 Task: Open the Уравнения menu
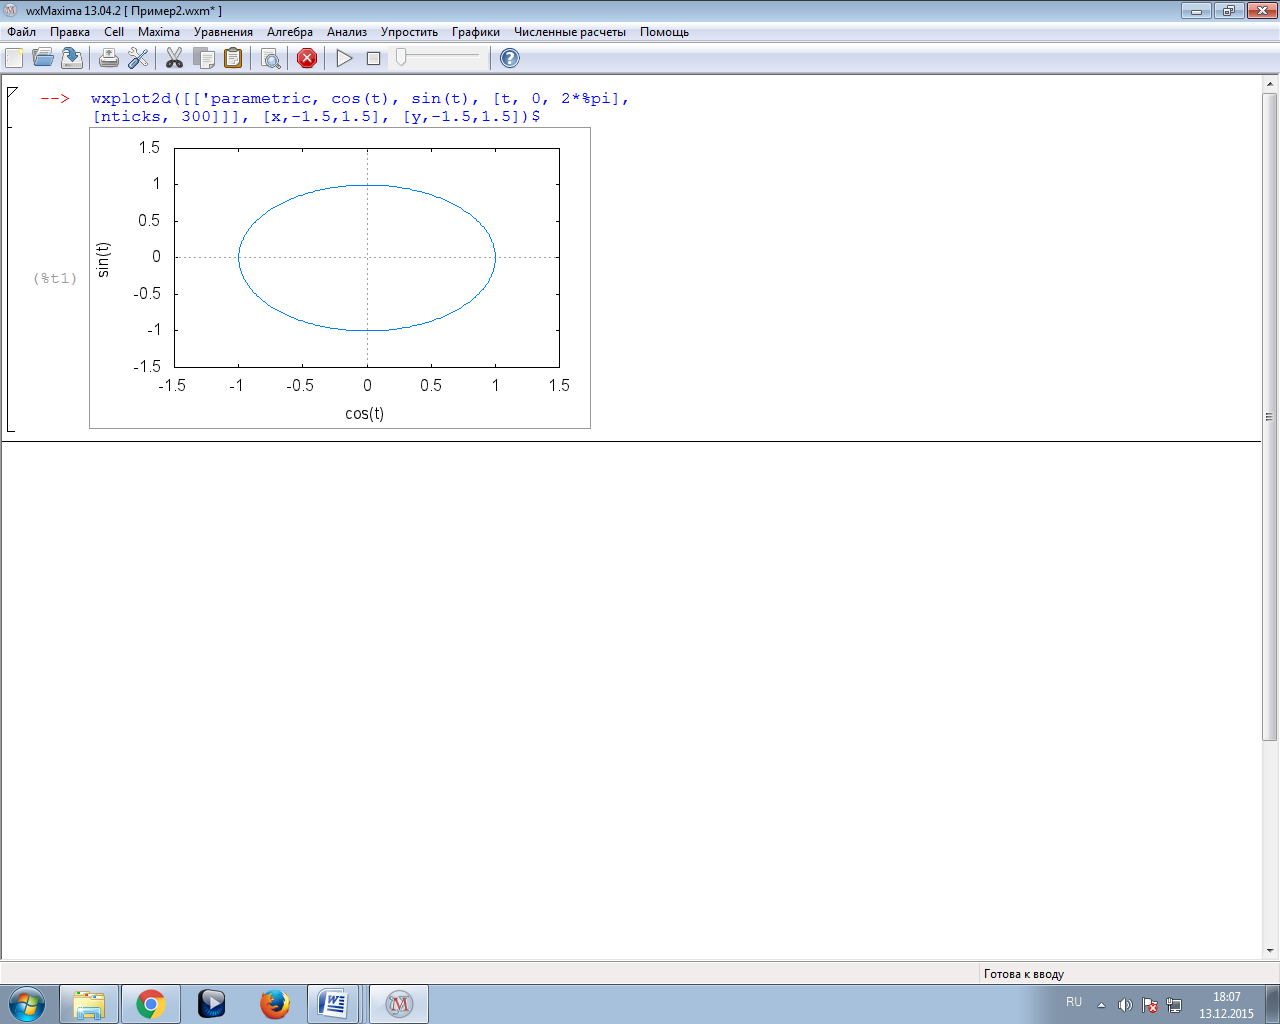[223, 32]
